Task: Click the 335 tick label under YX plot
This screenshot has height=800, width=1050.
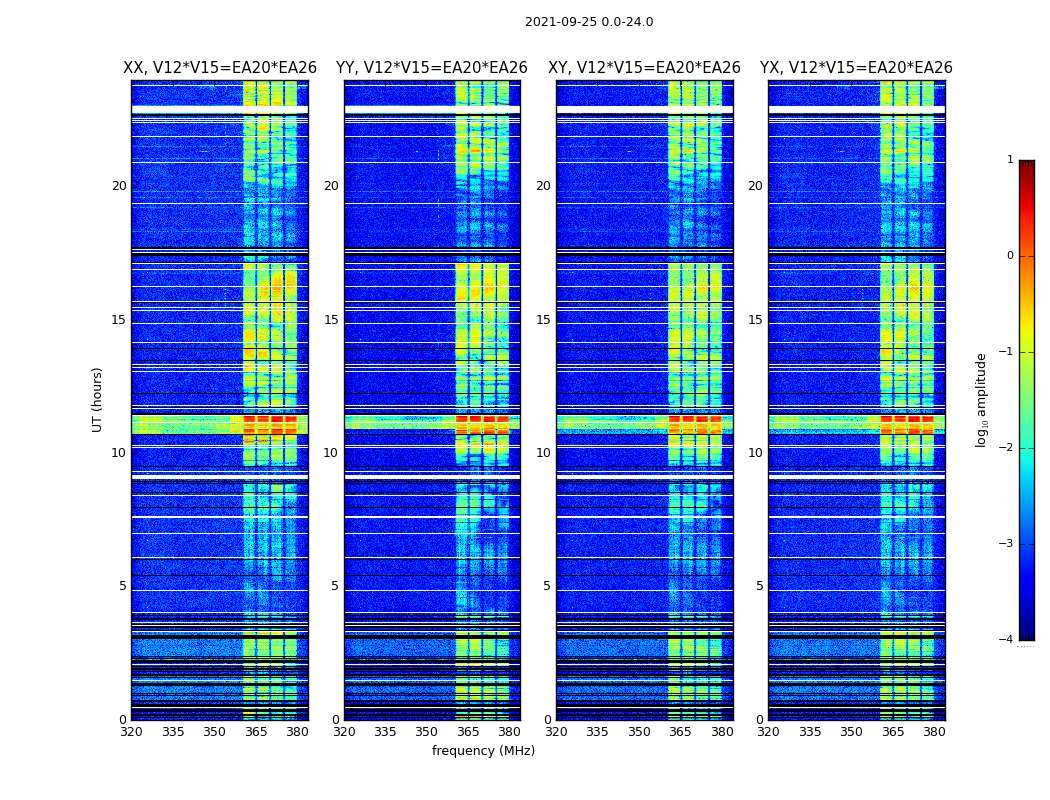Action: coord(810,732)
